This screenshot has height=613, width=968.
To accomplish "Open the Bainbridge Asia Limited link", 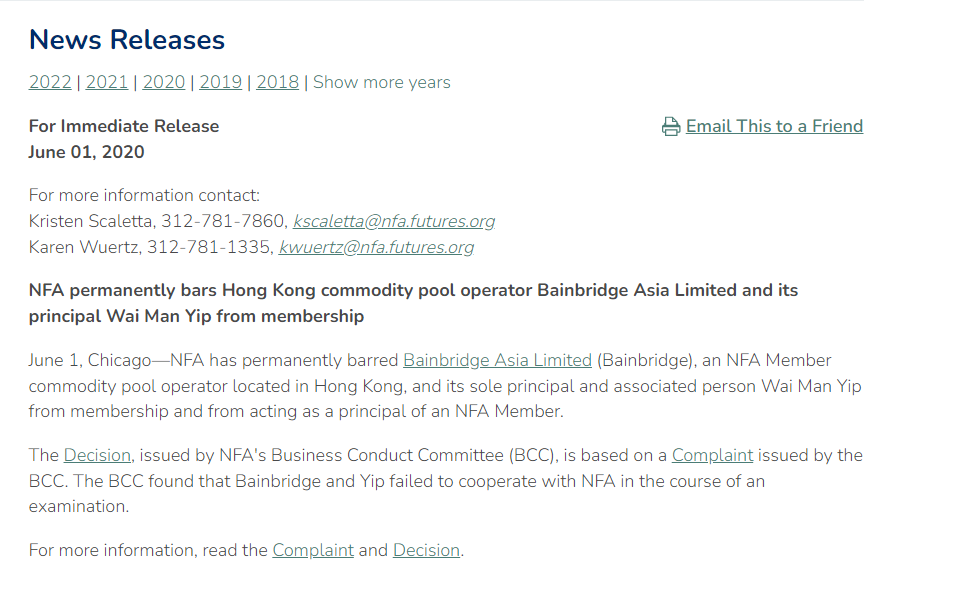I will [x=497, y=361].
